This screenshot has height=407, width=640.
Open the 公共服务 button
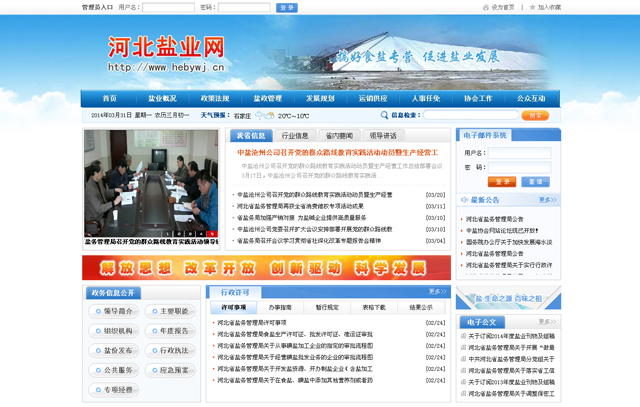tap(113, 370)
